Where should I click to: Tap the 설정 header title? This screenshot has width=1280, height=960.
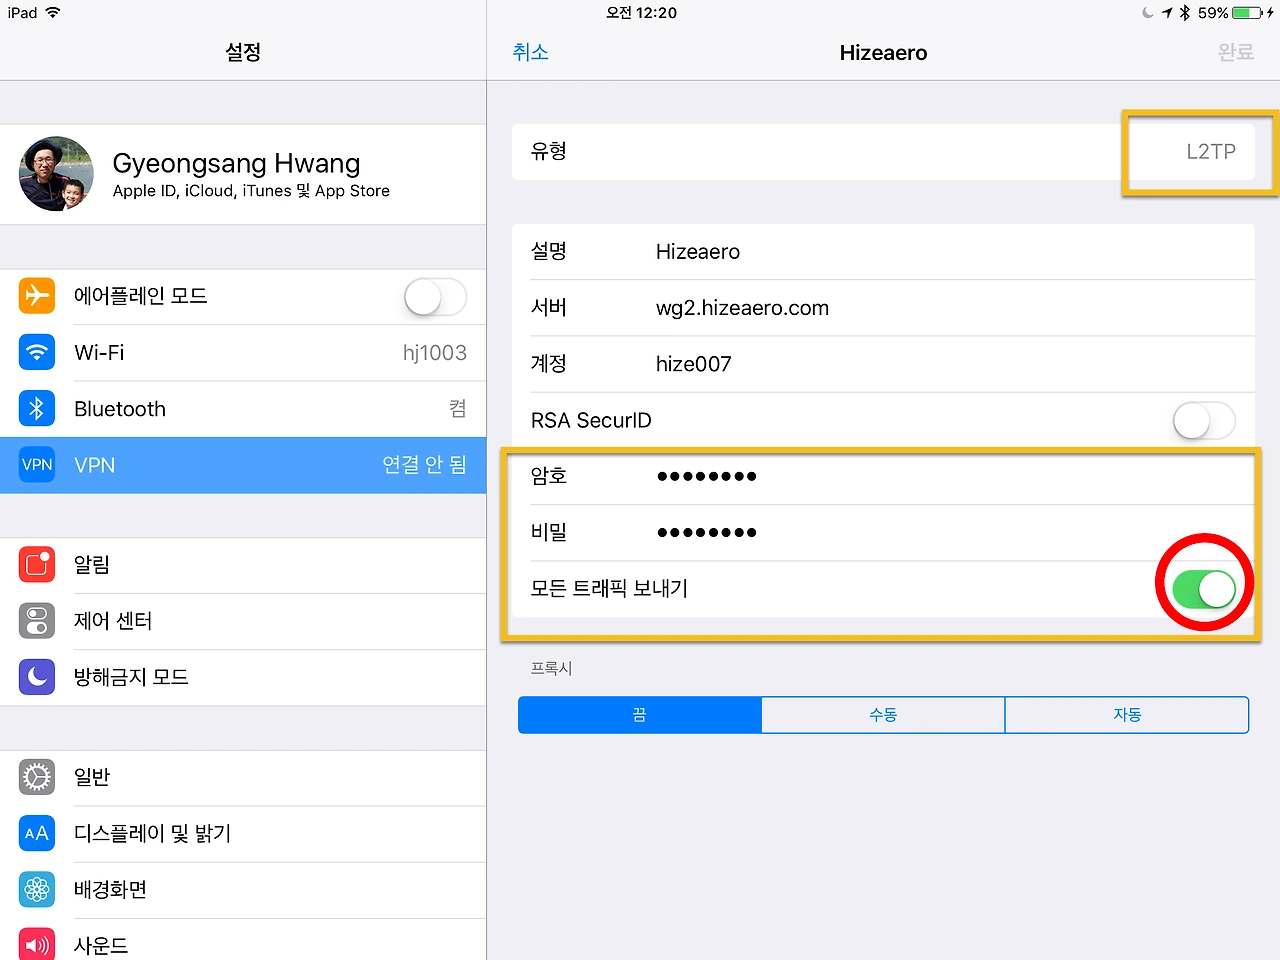243,52
